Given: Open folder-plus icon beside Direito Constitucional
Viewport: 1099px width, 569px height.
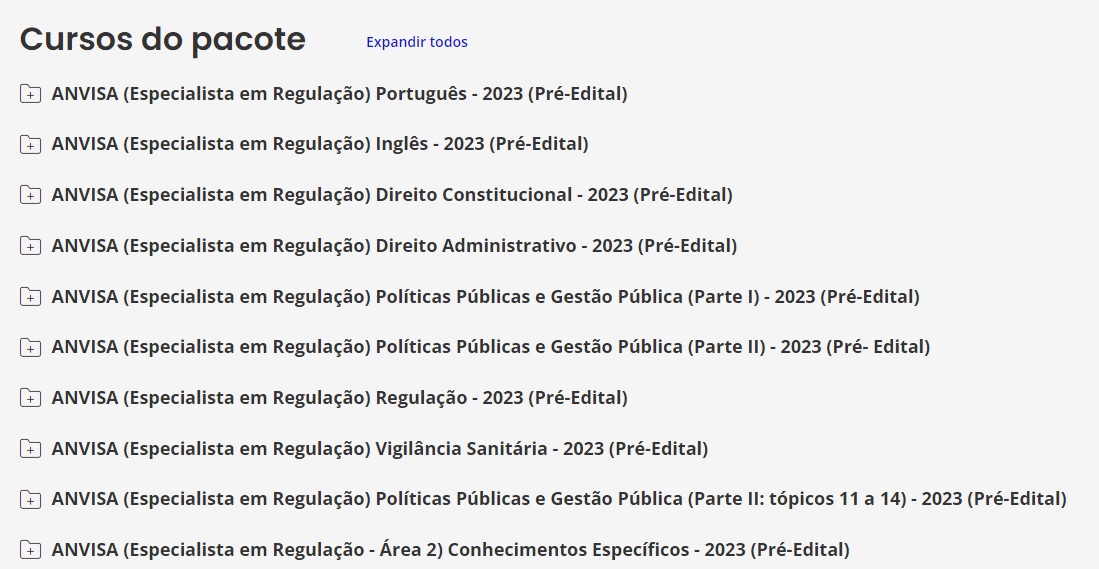Looking at the screenshot, I should click(x=30, y=195).
